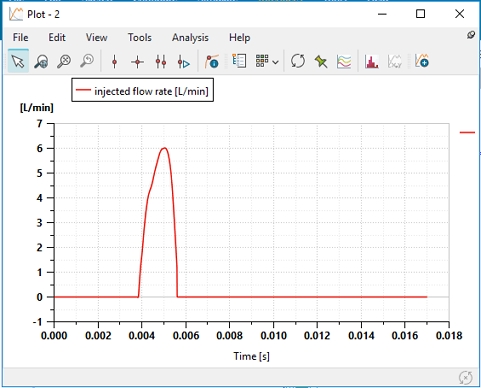Click the injected flow rate legend entry
Viewport: 481px width, 388px height.
143,90
